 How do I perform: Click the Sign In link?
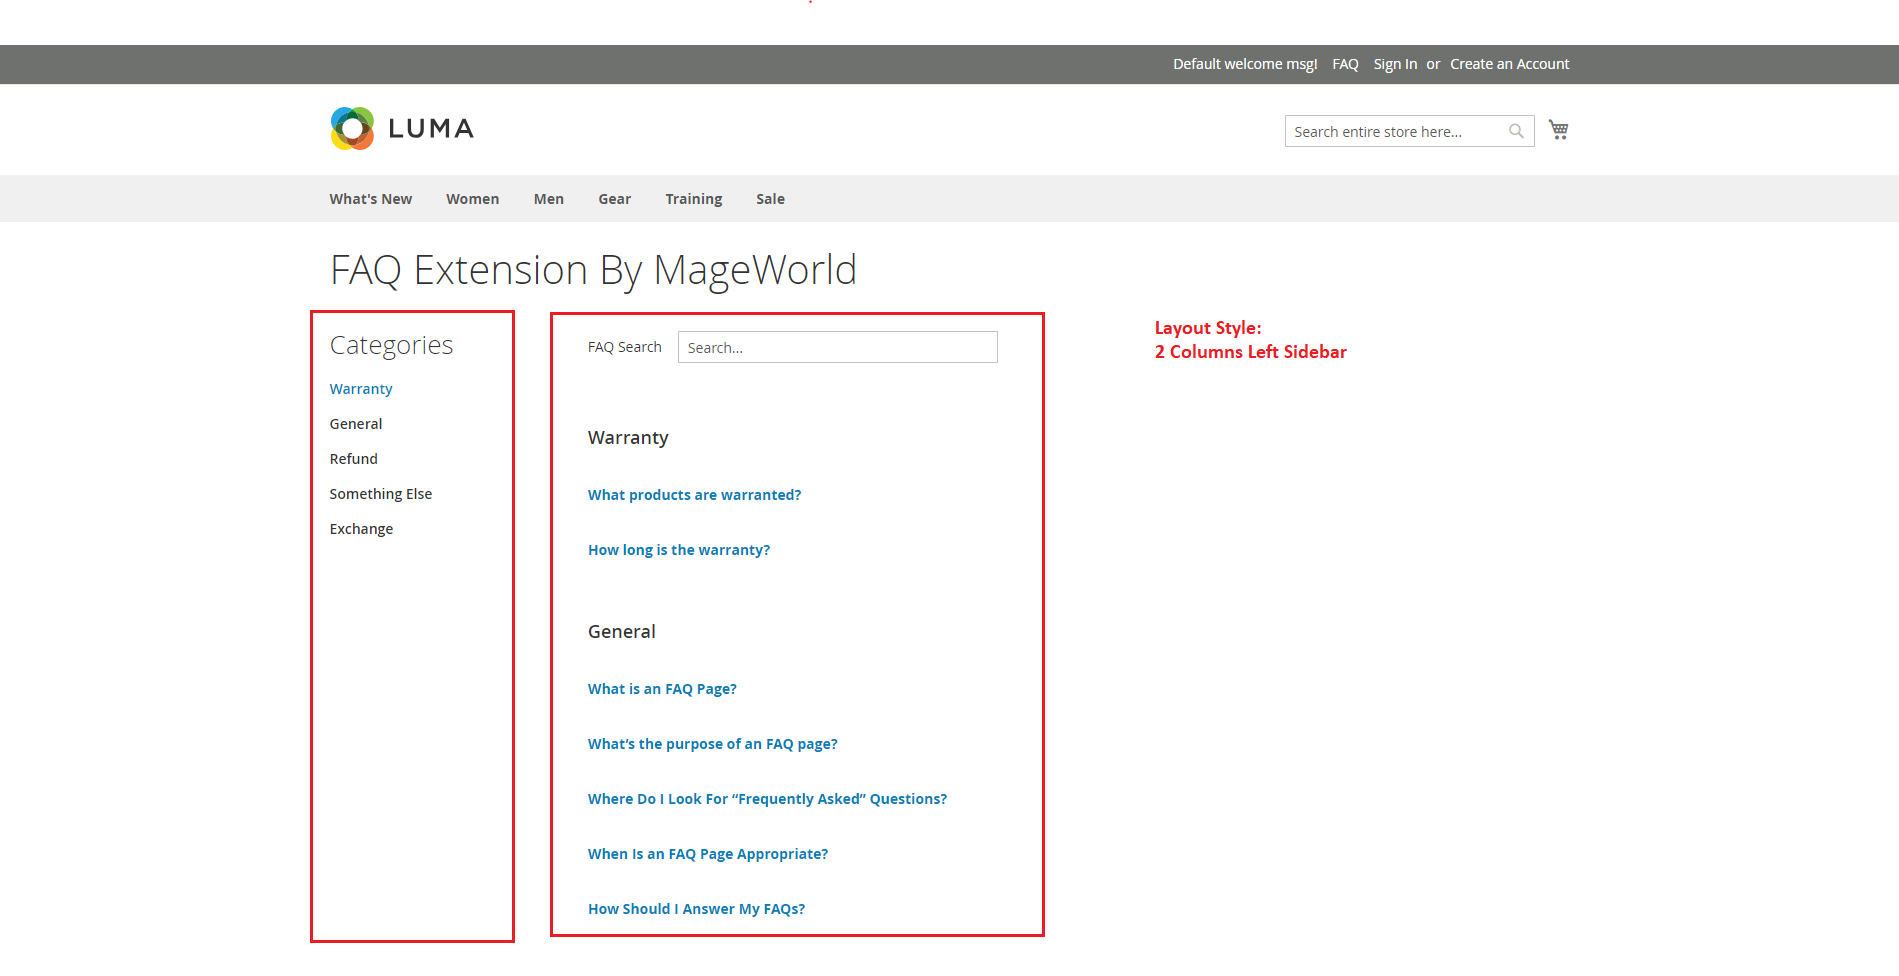tap(1395, 64)
